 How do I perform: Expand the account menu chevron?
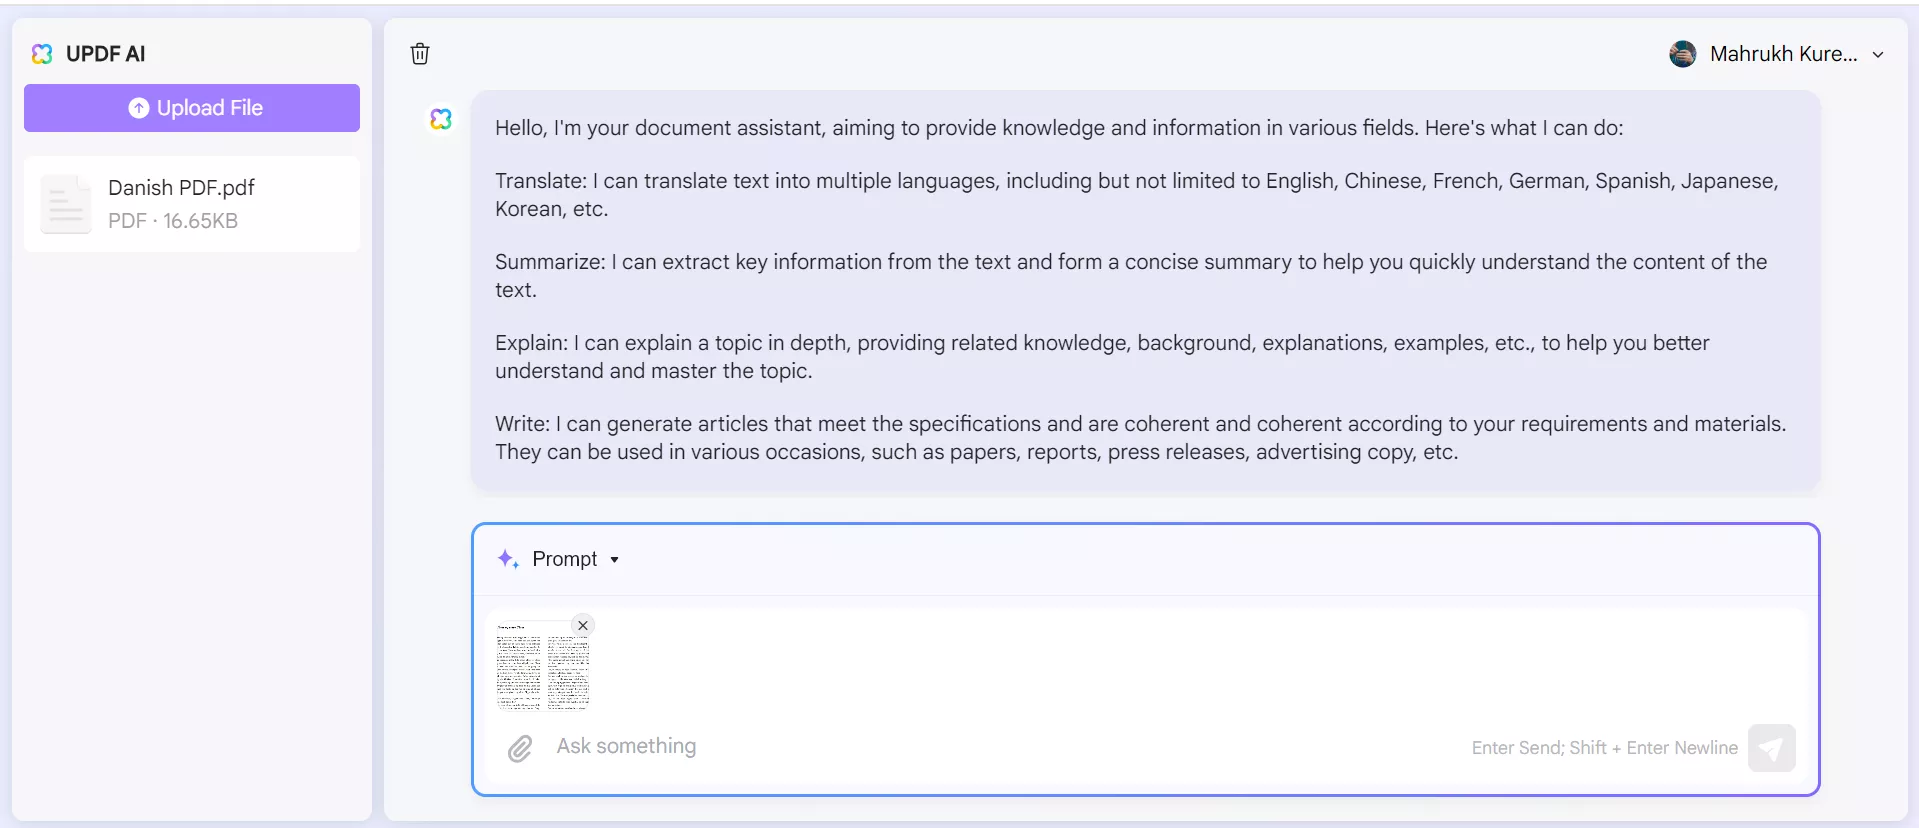pyautogui.click(x=1878, y=55)
